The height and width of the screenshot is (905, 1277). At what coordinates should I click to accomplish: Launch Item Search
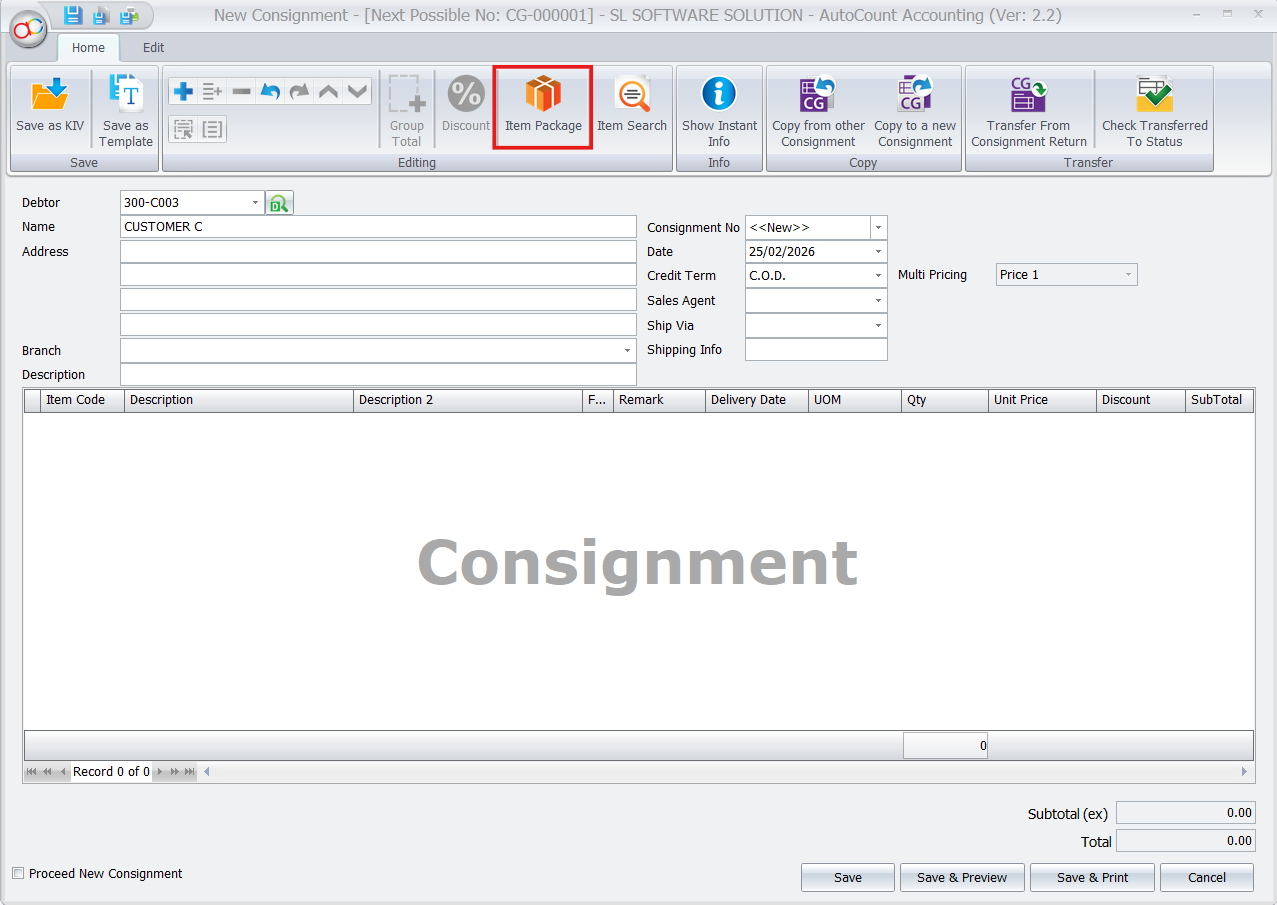coord(632,105)
